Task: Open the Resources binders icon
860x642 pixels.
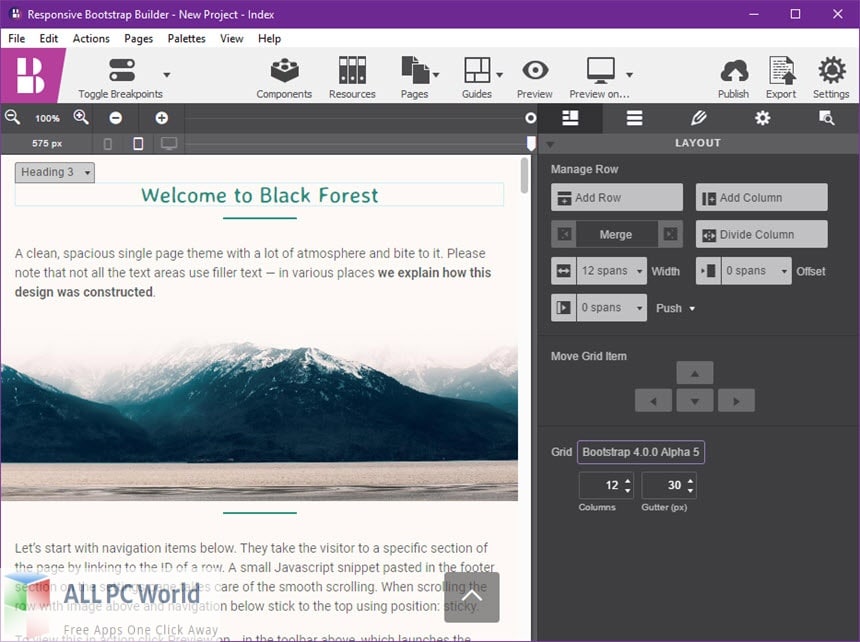Action: (x=352, y=72)
